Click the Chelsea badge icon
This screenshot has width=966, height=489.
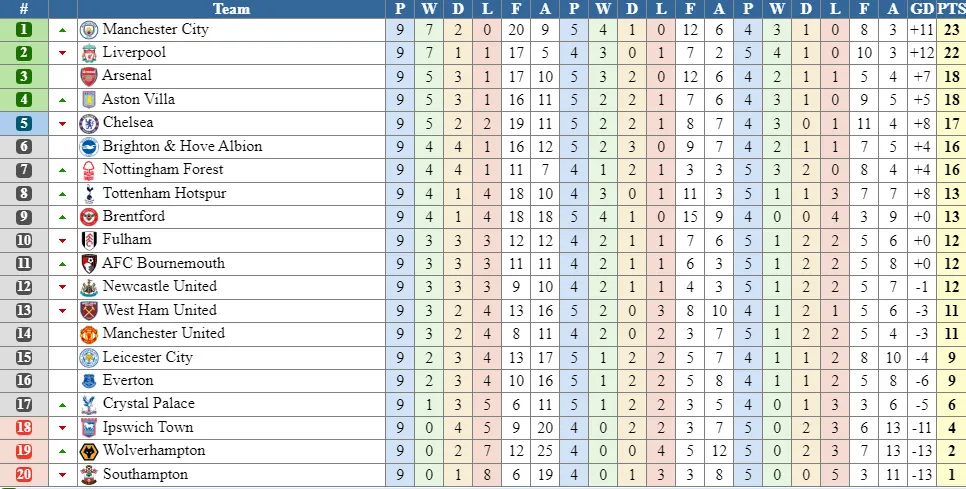(89, 123)
